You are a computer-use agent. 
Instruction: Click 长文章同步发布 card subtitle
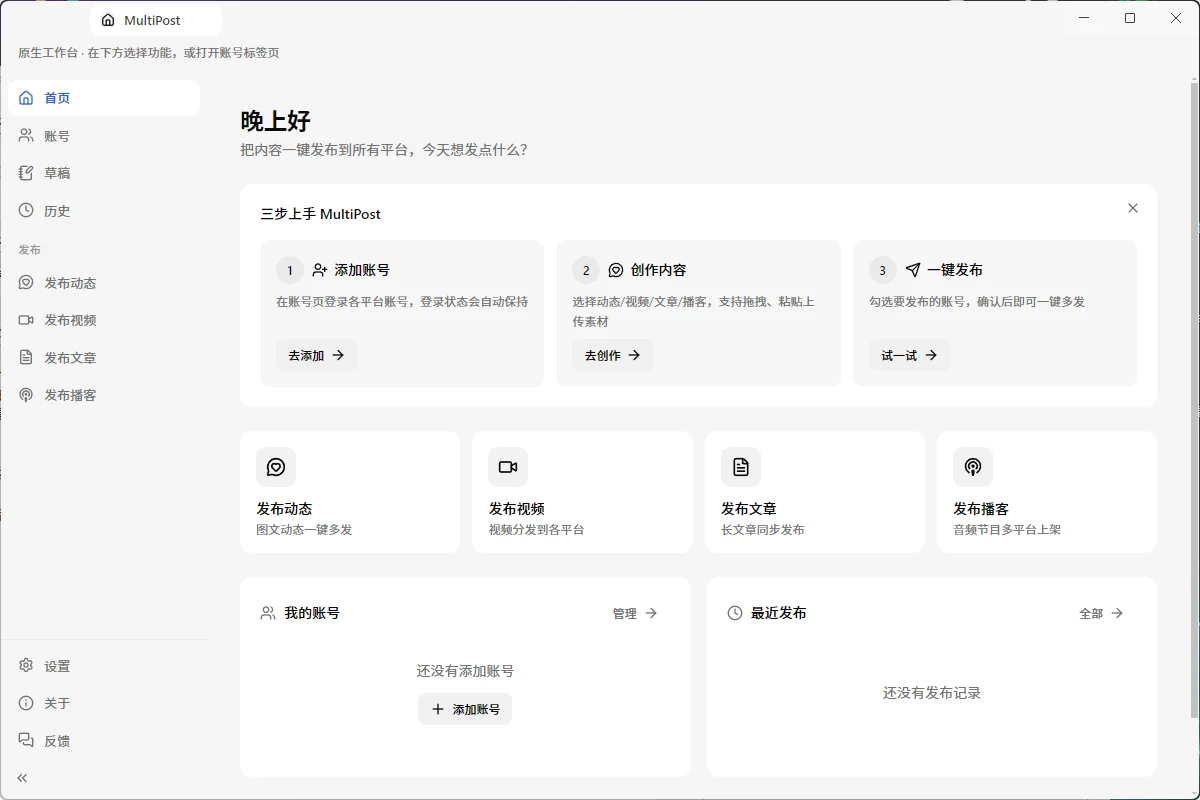click(x=763, y=530)
